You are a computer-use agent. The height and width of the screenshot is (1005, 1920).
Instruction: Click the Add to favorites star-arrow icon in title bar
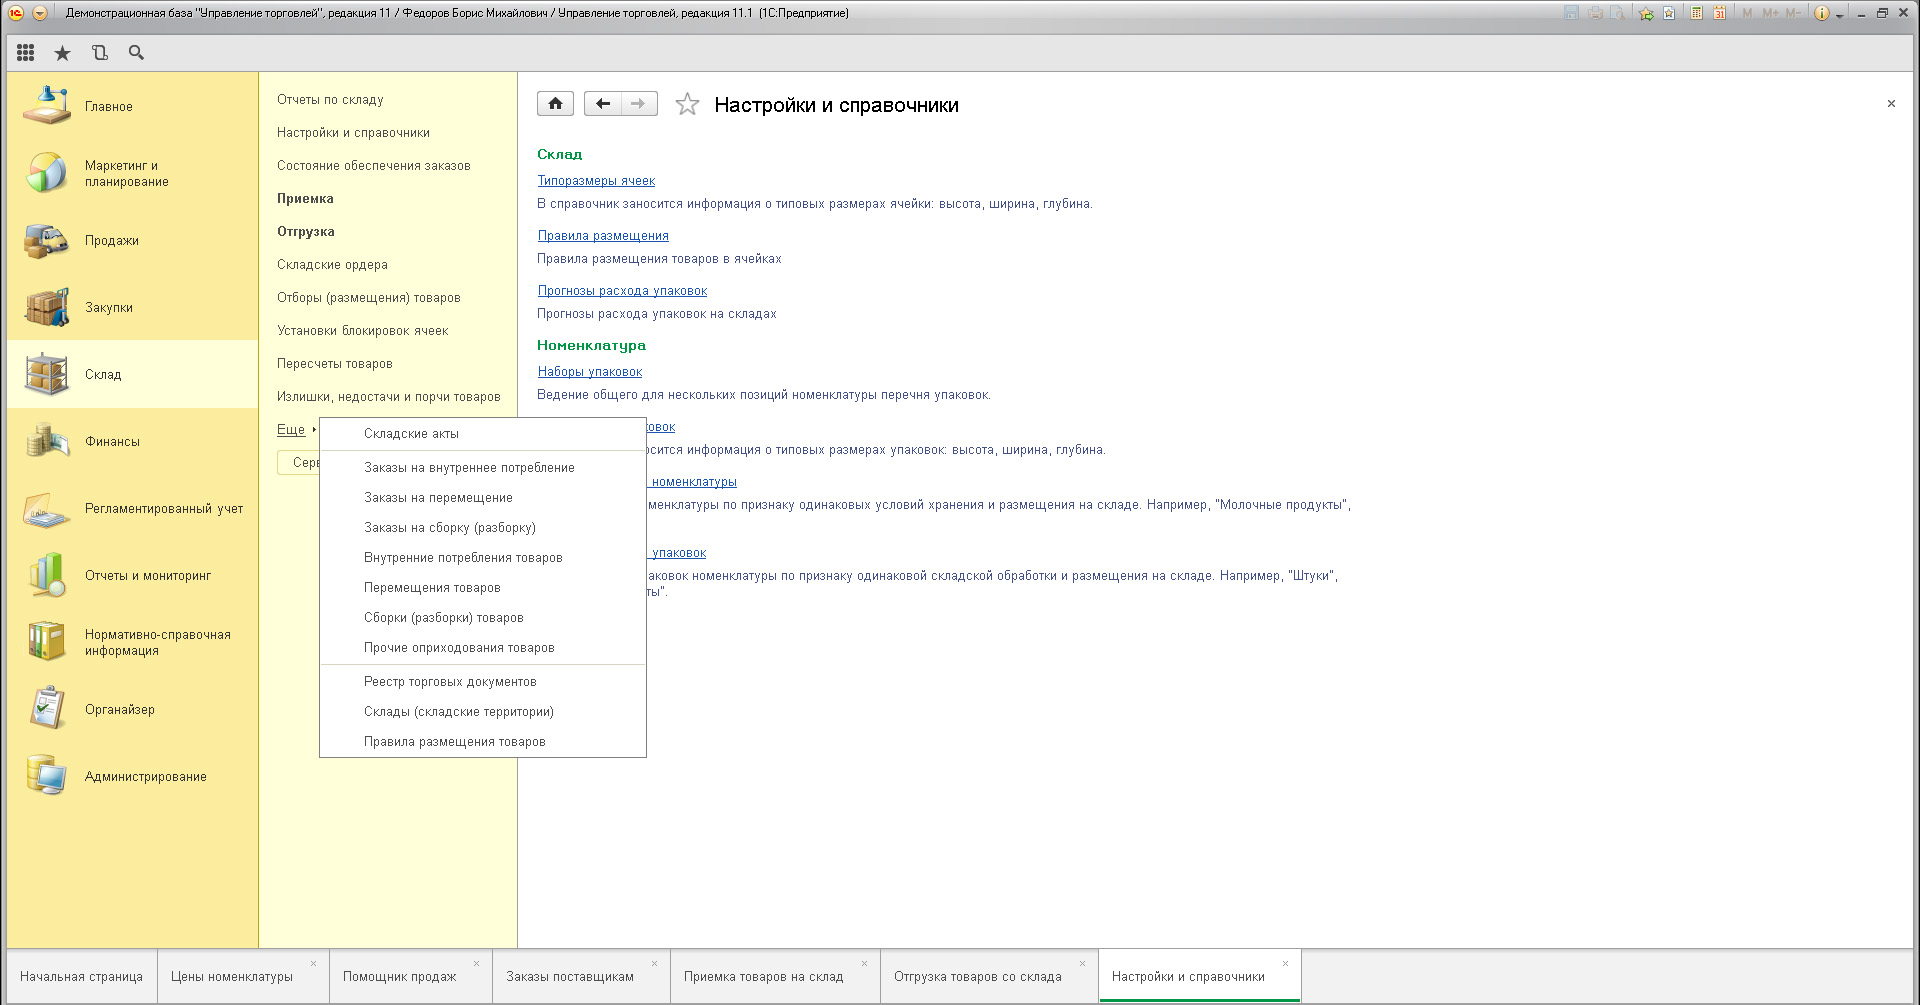[x=1646, y=13]
